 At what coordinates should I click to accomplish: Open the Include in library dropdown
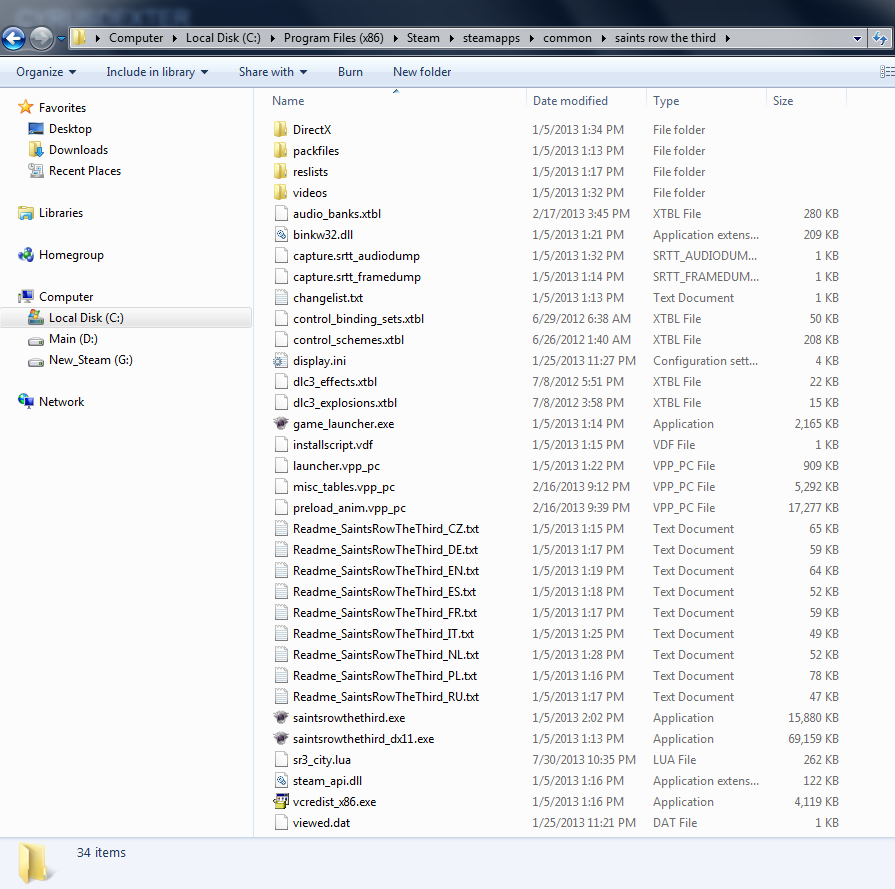point(157,72)
